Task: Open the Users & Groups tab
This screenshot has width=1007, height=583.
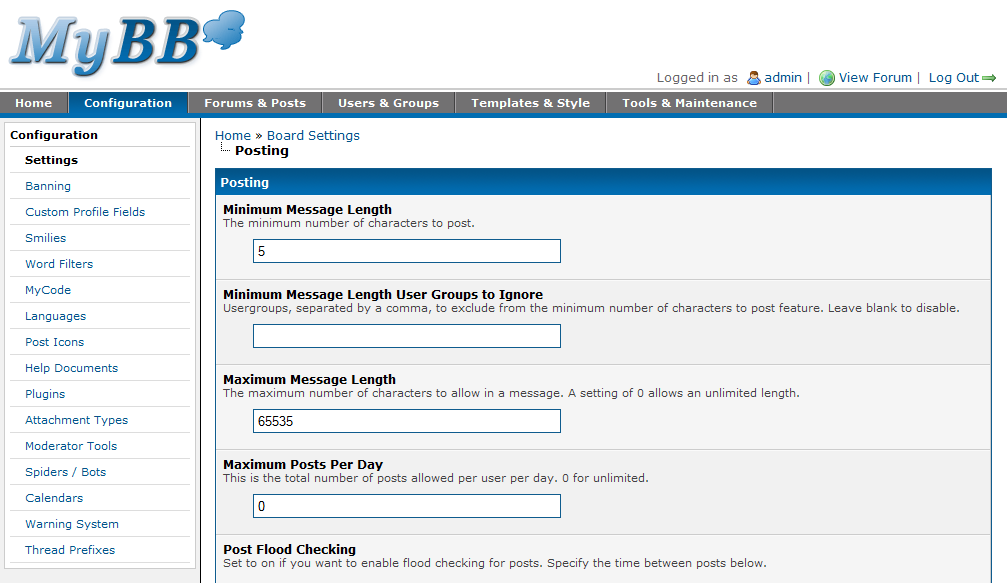Action: (388, 103)
